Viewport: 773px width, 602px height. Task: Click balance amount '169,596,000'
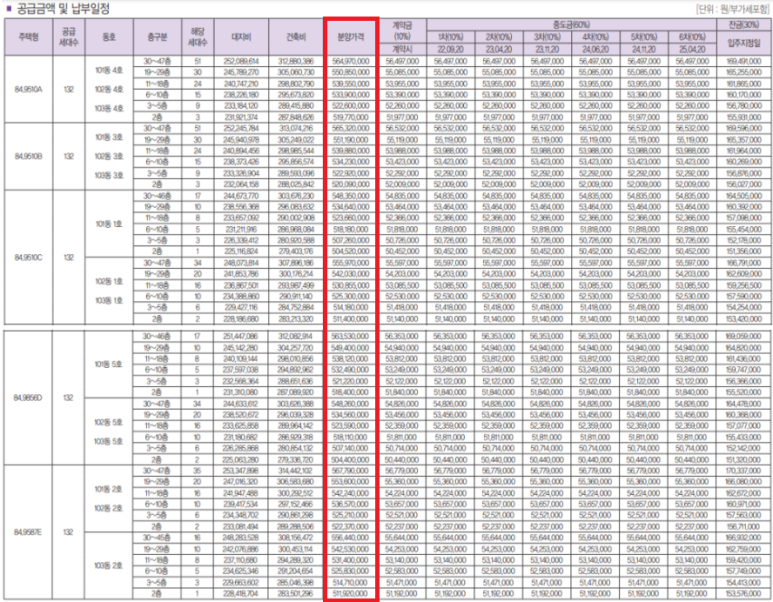(x=744, y=128)
